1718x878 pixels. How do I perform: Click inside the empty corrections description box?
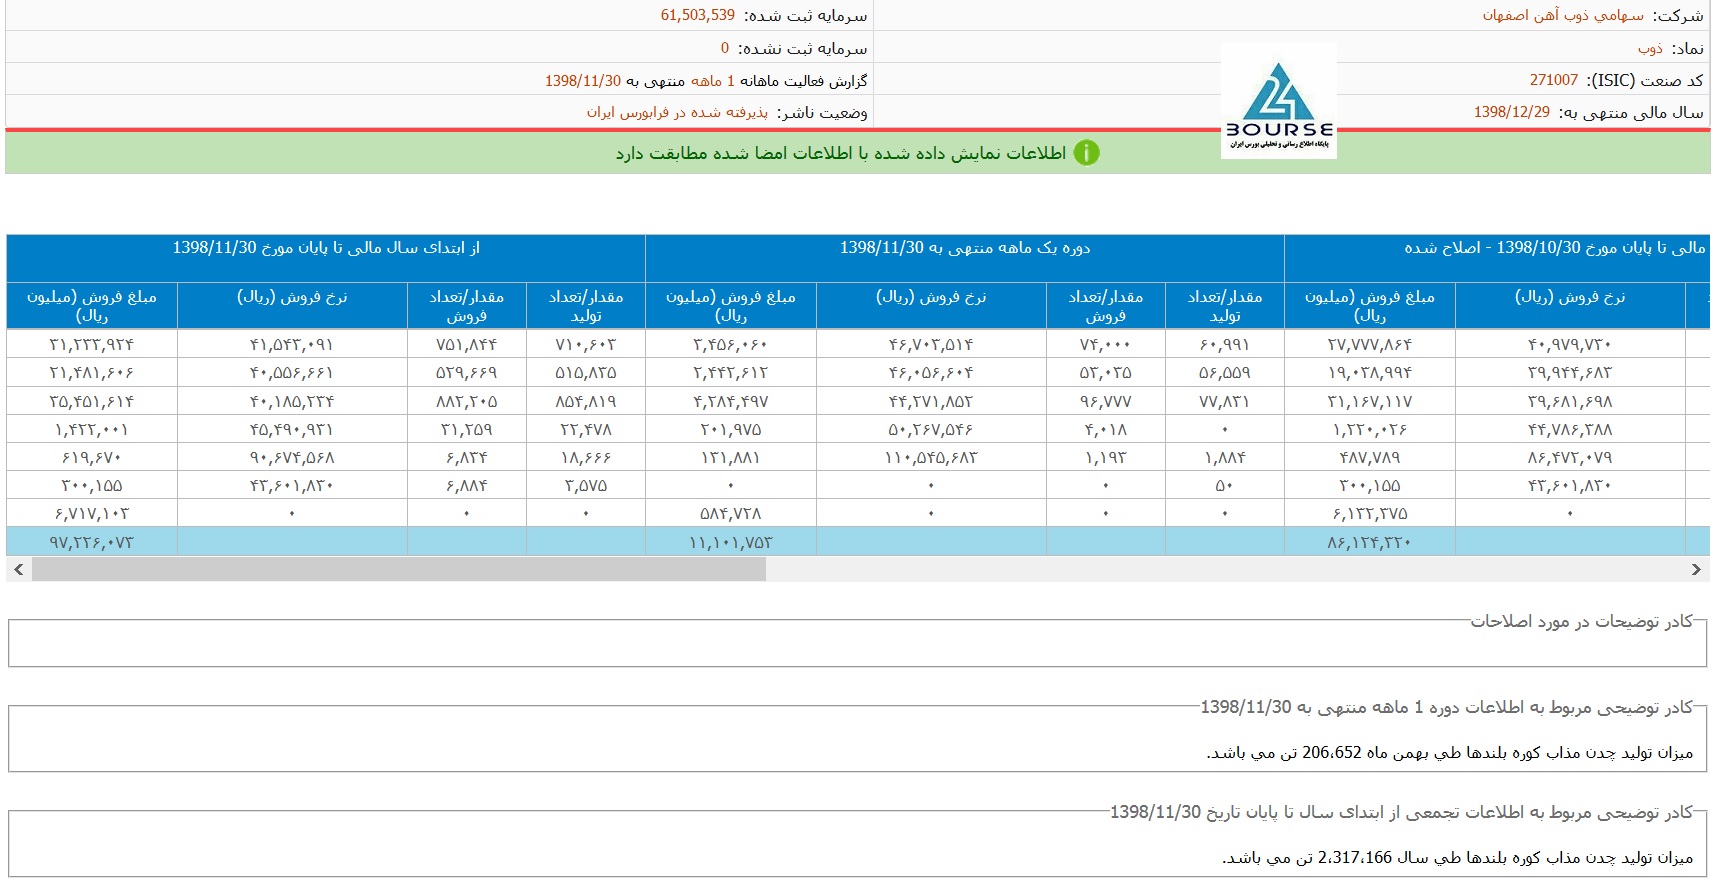[x=857, y=646]
